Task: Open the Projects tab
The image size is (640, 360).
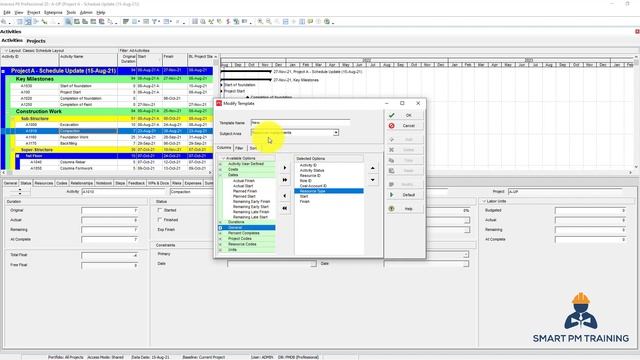Action: pos(36,41)
